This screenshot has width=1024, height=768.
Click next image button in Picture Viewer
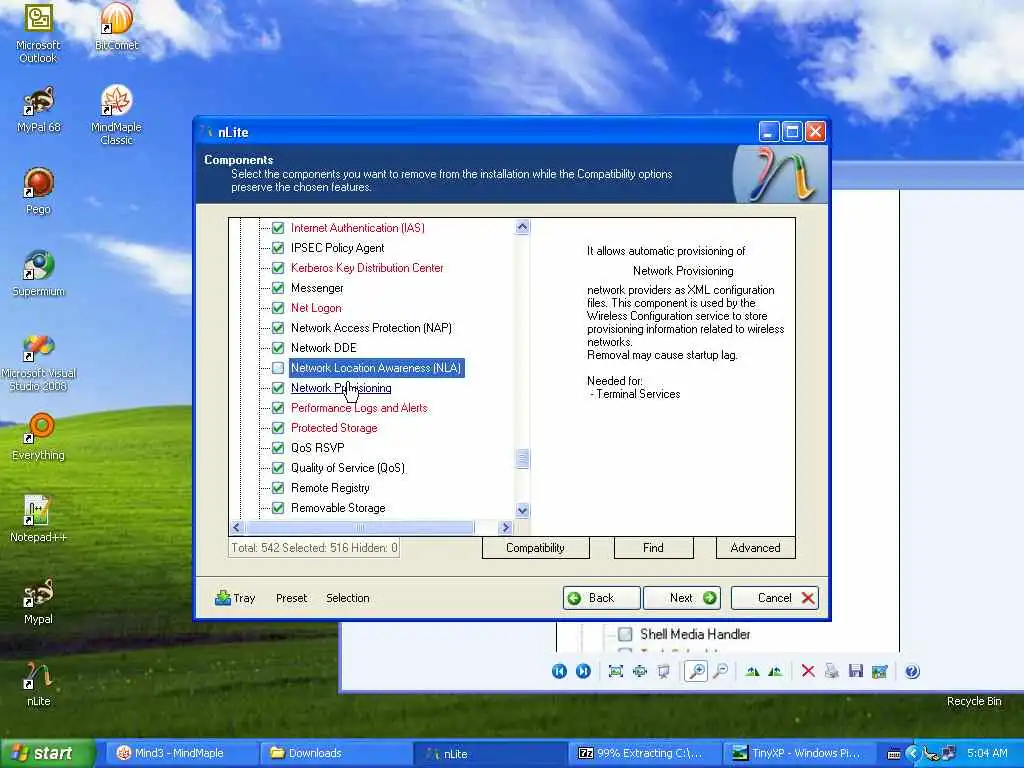pyautogui.click(x=583, y=671)
